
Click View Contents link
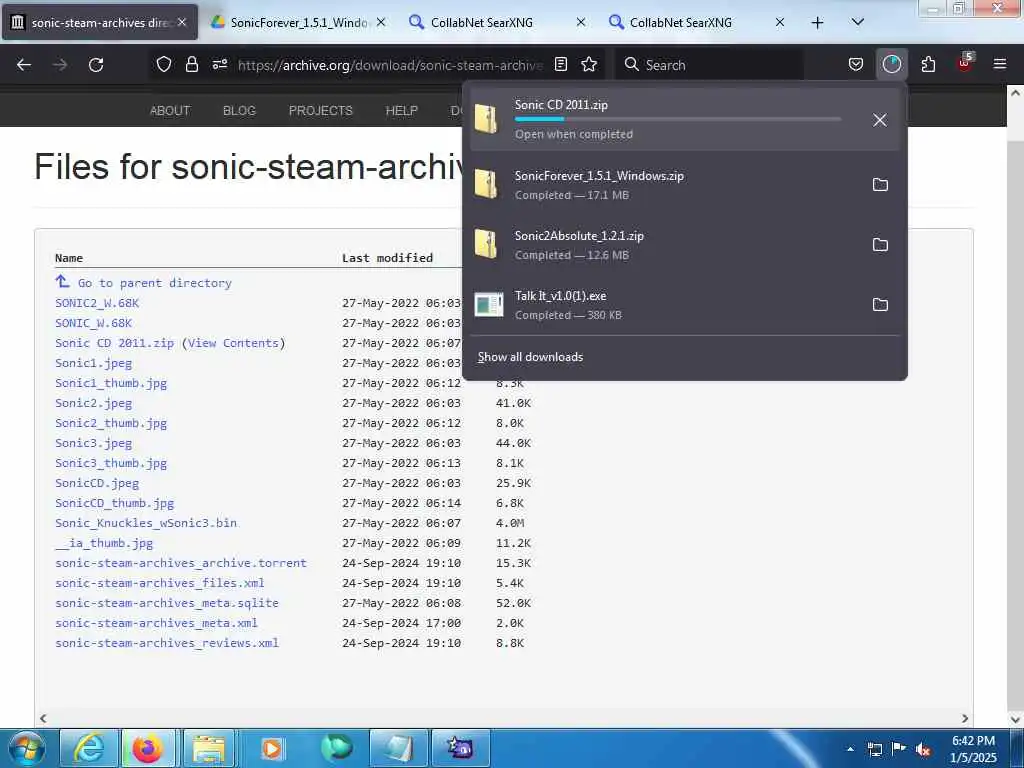coord(234,343)
